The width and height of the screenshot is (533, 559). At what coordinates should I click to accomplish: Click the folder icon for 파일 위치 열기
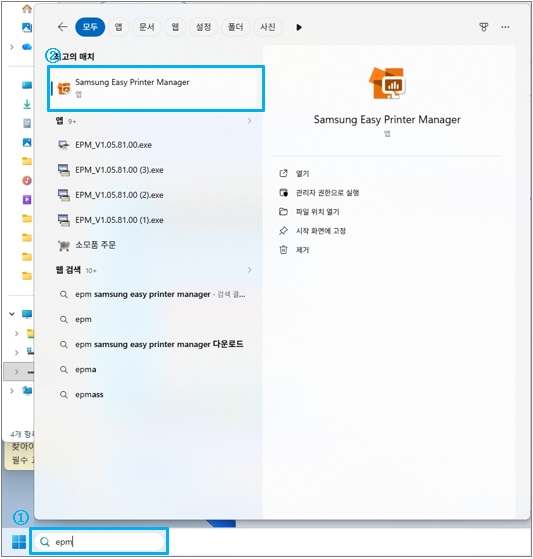pyautogui.click(x=283, y=212)
